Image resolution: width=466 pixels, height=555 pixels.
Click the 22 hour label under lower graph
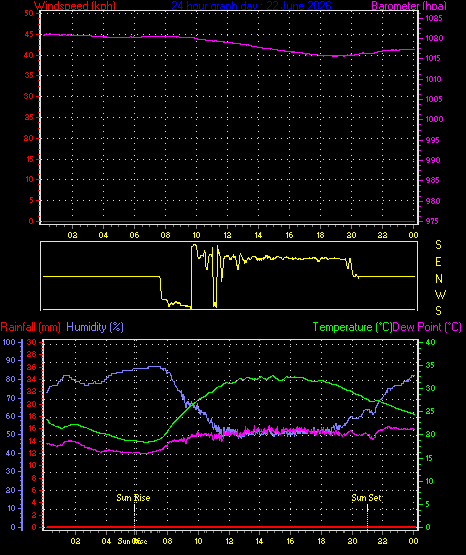click(382, 541)
